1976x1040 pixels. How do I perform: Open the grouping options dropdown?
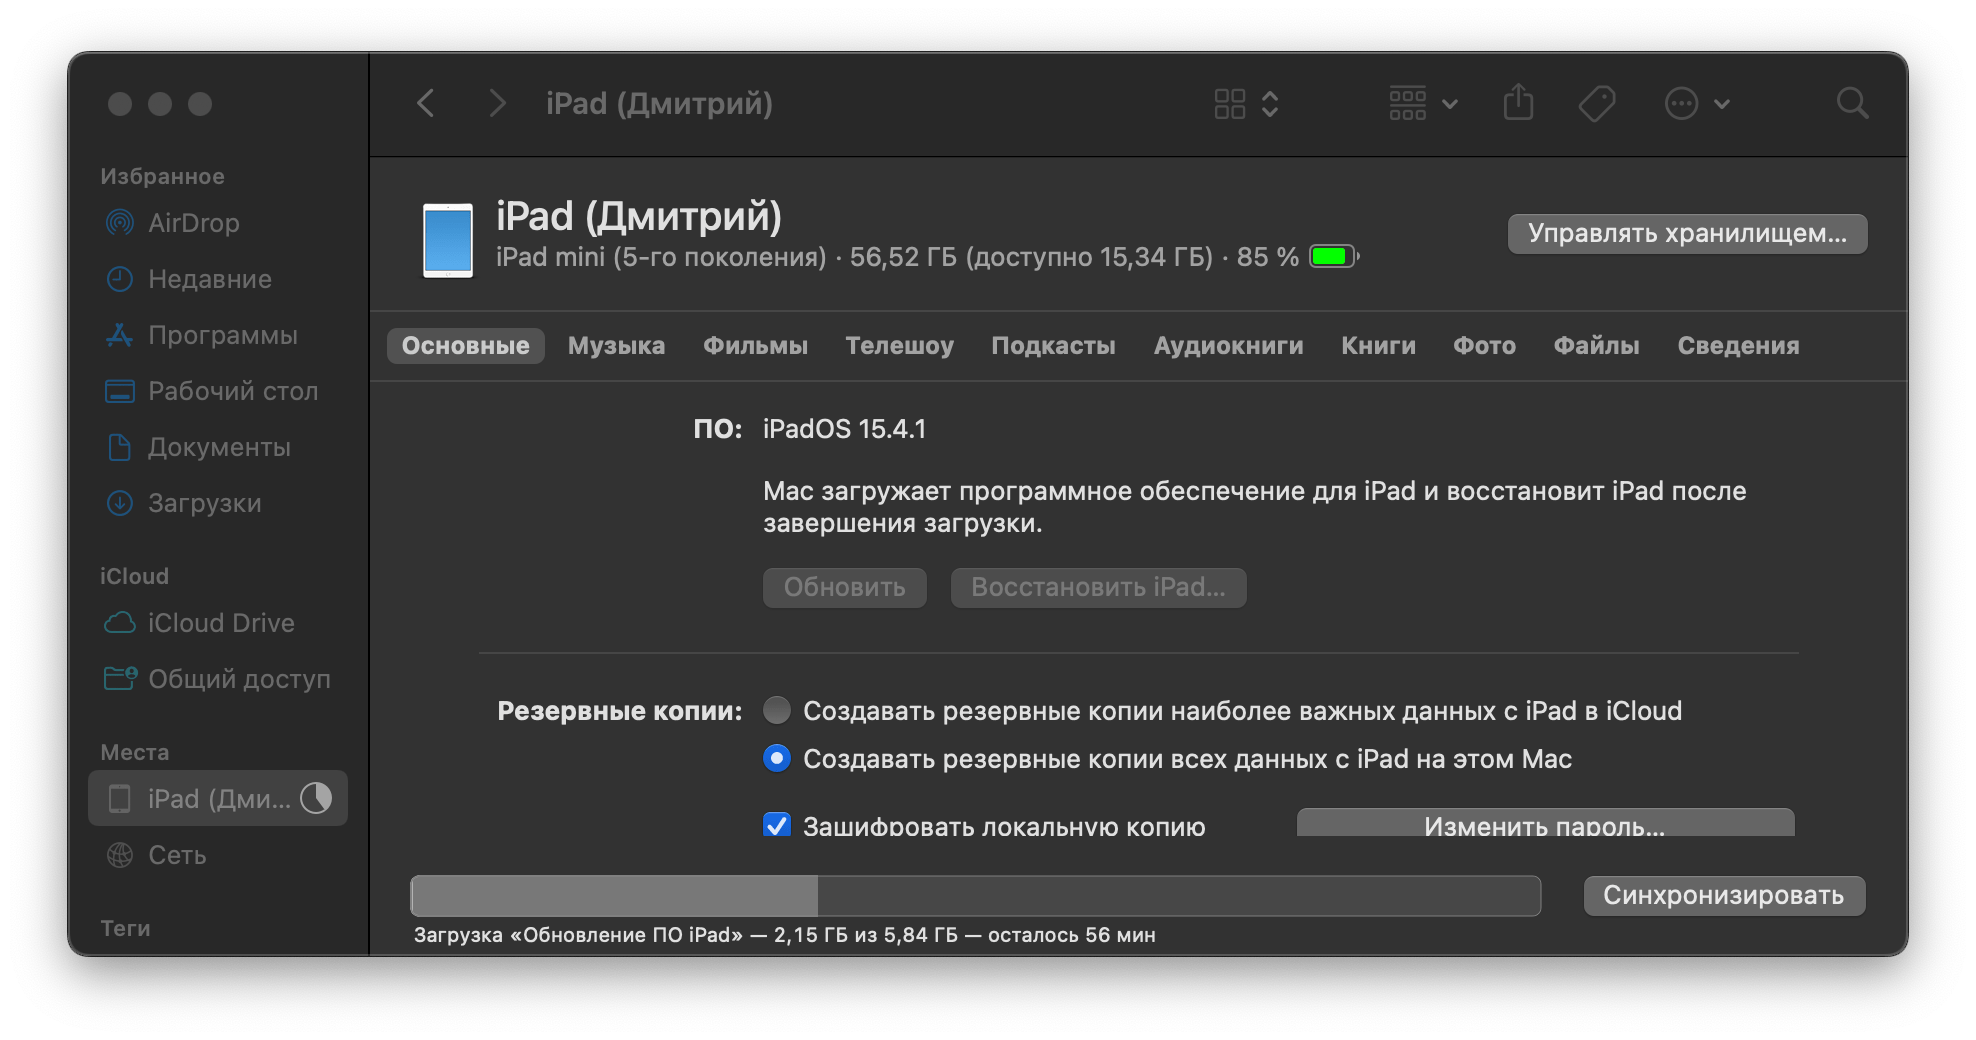click(1422, 103)
